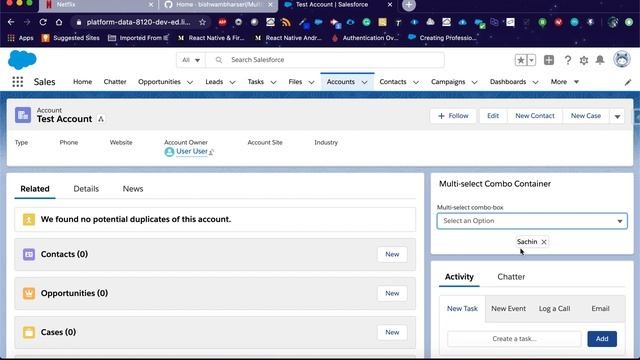The width and height of the screenshot is (640, 360).
Task: Open the Setup gear icon
Action: pos(584,60)
